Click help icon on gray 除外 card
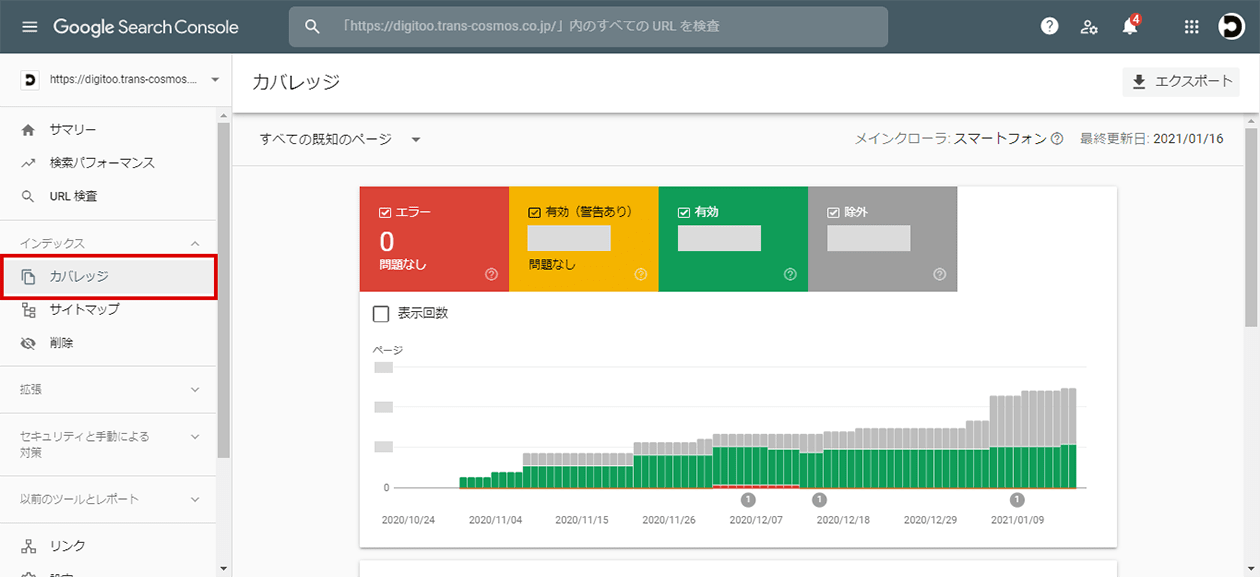Viewport: 1260px width, 577px height. click(x=939, y=274)
